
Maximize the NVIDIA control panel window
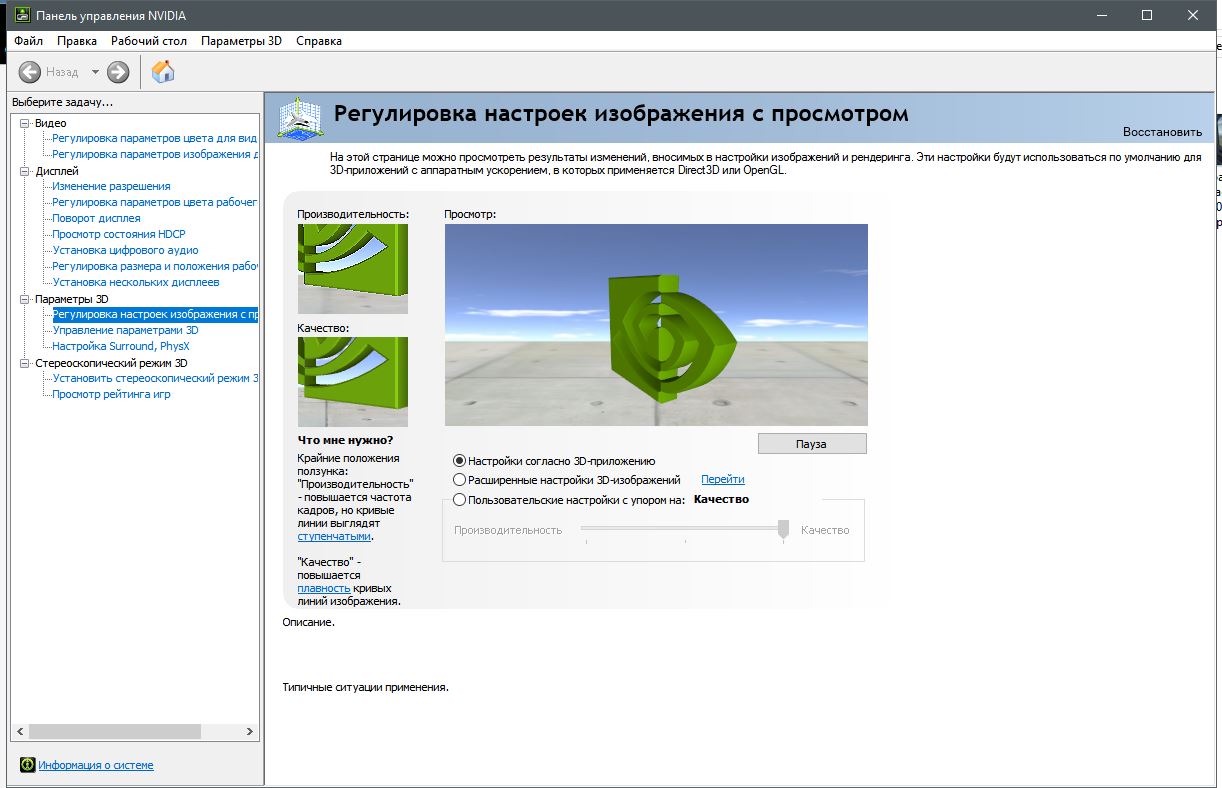point(1147,15)
